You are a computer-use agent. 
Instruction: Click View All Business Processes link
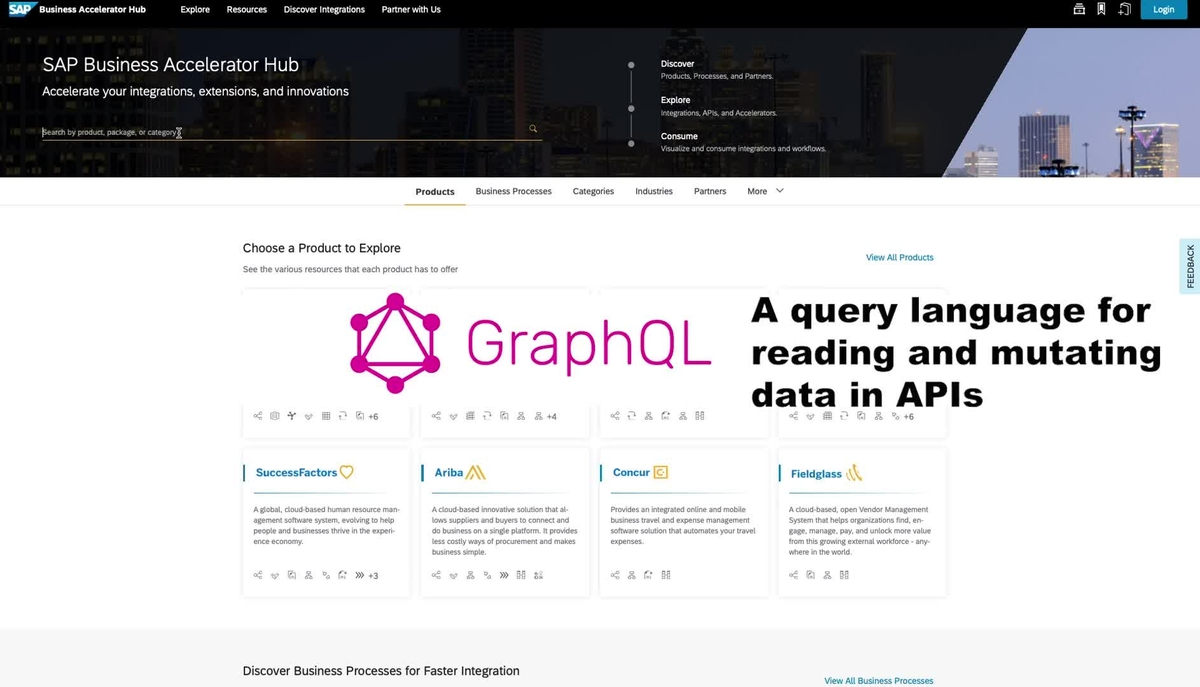click(x=878, y=680)
